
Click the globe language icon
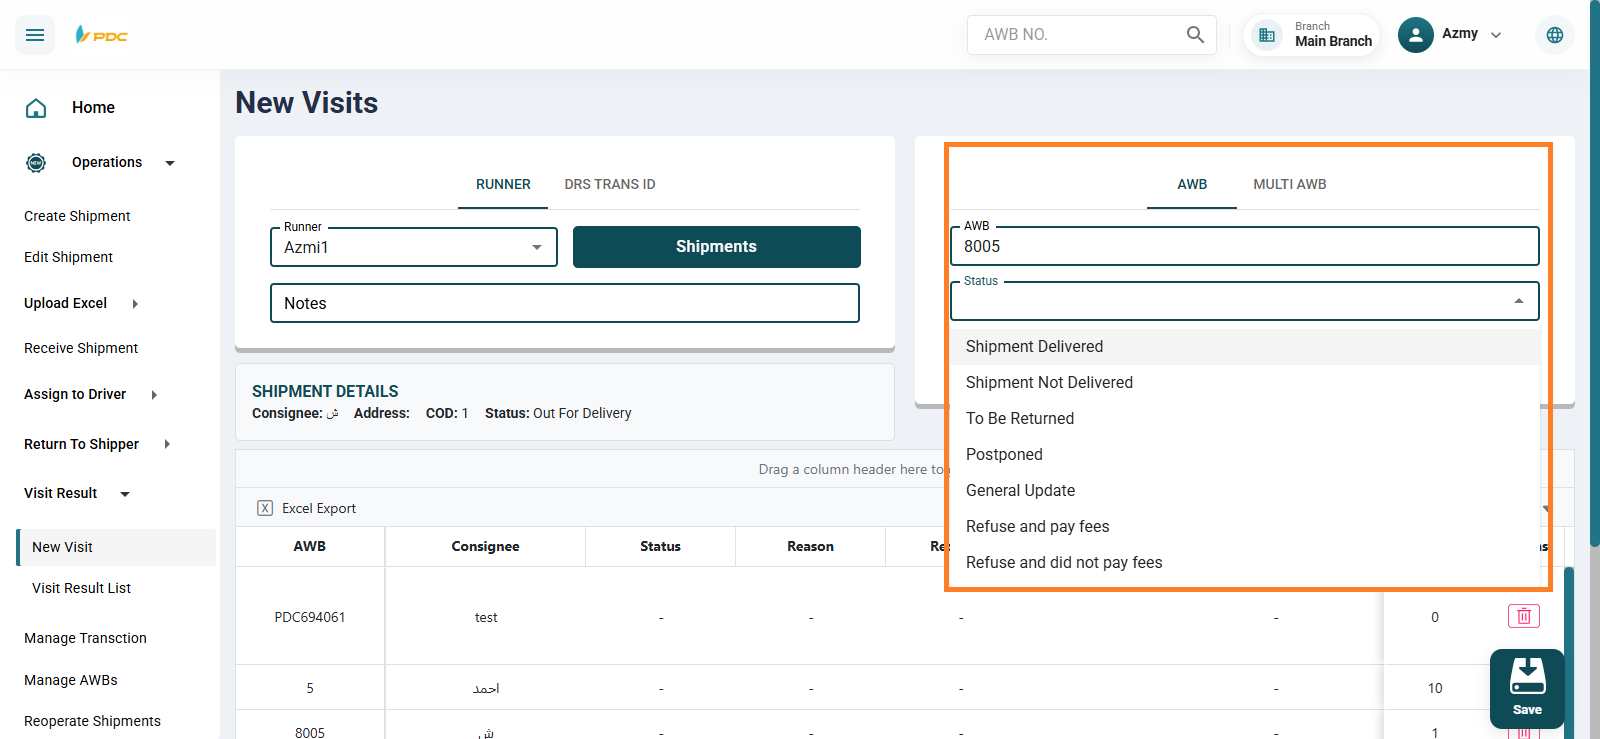tap(1554, 35)
